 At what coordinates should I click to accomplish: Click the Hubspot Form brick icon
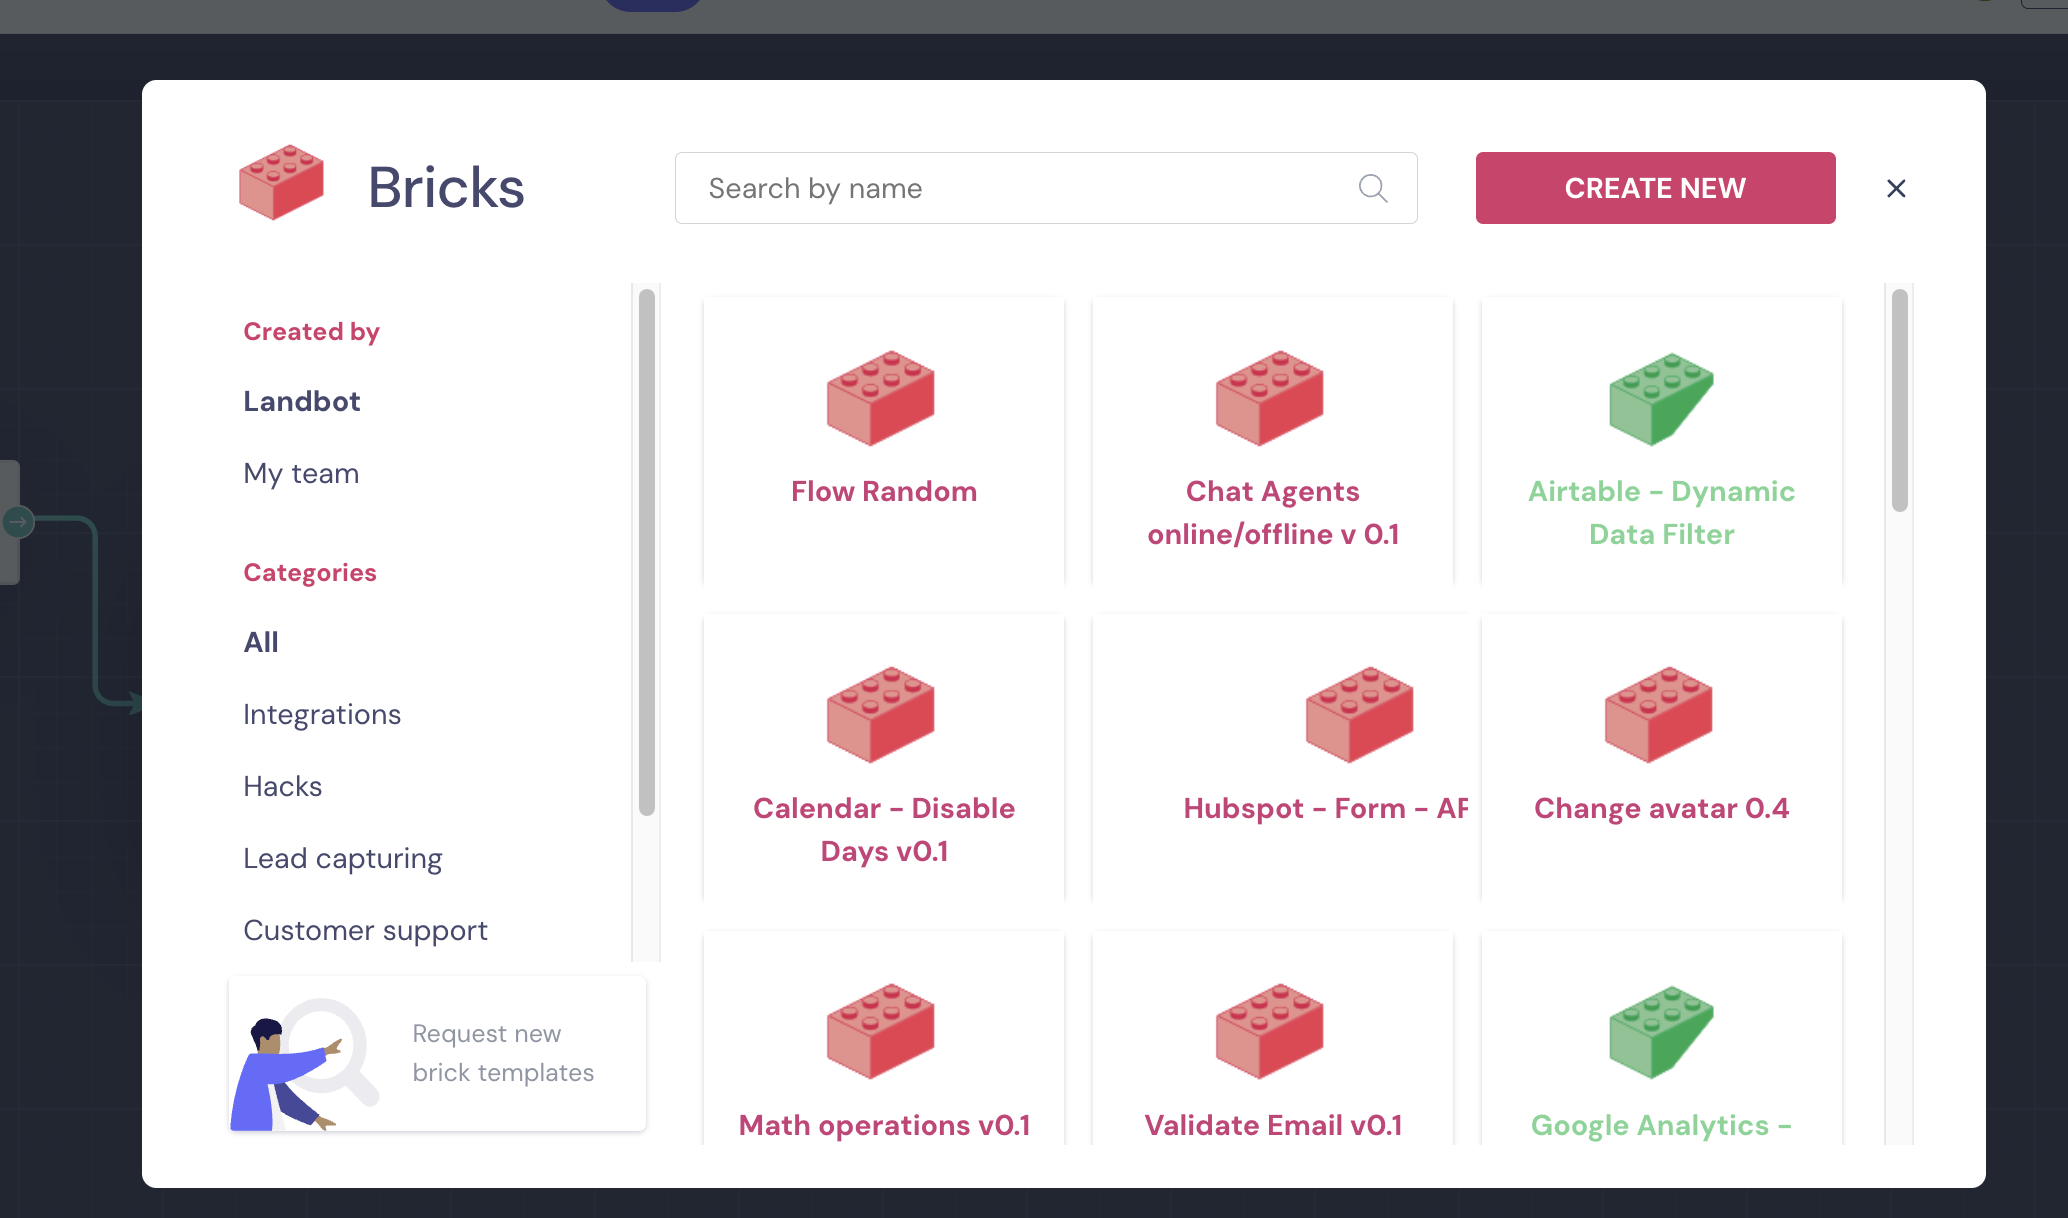pos(1360,714)
